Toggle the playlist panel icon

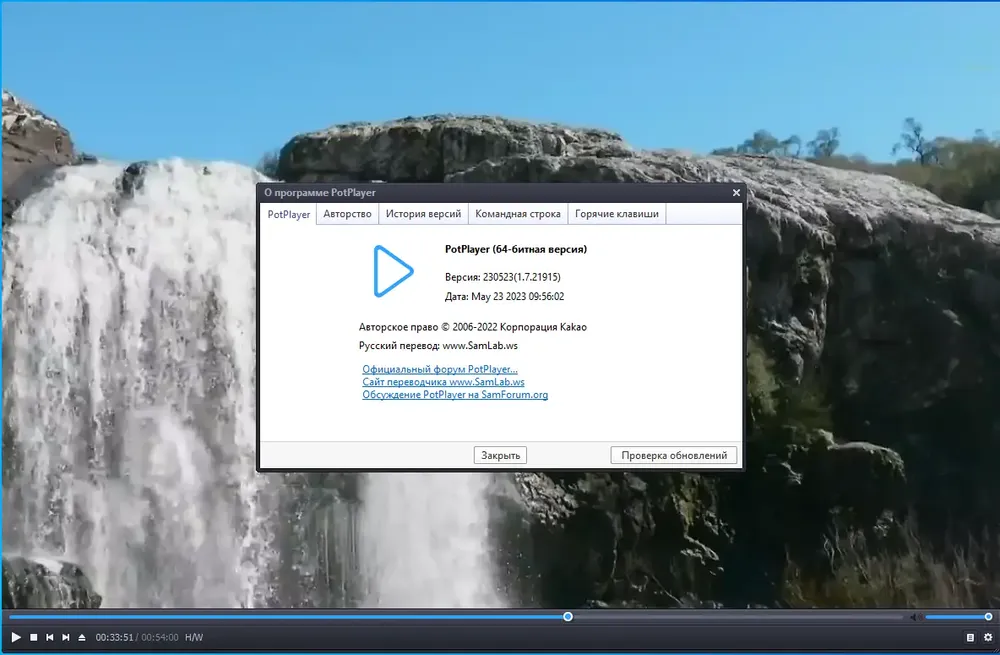click(970, 637)
